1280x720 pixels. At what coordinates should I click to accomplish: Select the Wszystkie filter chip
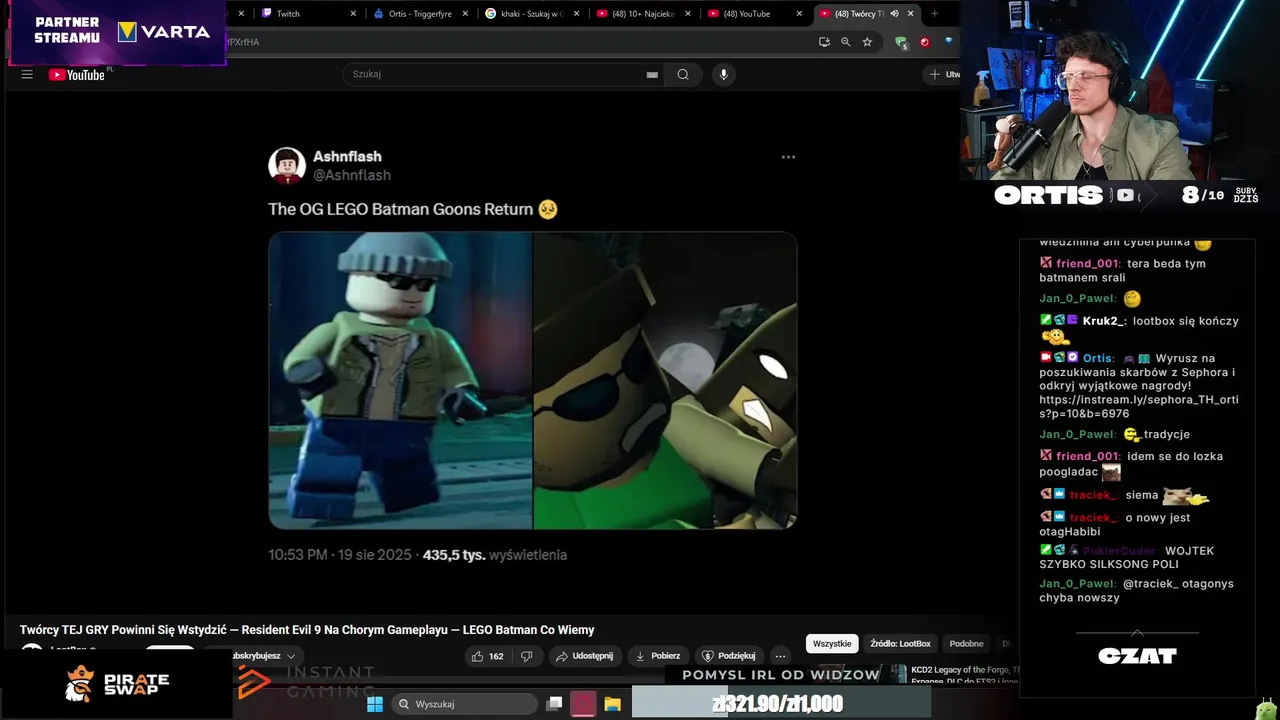(x=832, y=644)
